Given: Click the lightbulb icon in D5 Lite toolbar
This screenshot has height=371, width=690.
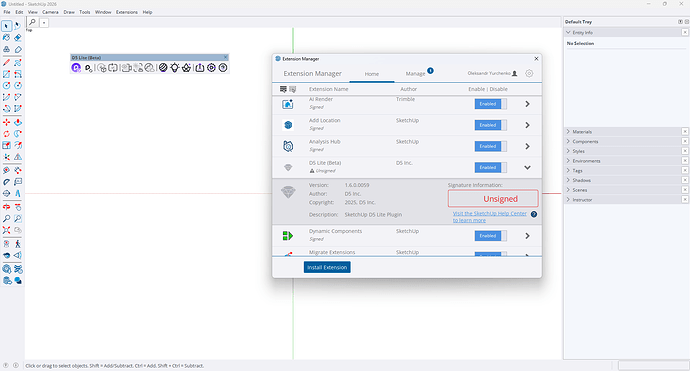Looking at the screenshot, I should (175, 68).
